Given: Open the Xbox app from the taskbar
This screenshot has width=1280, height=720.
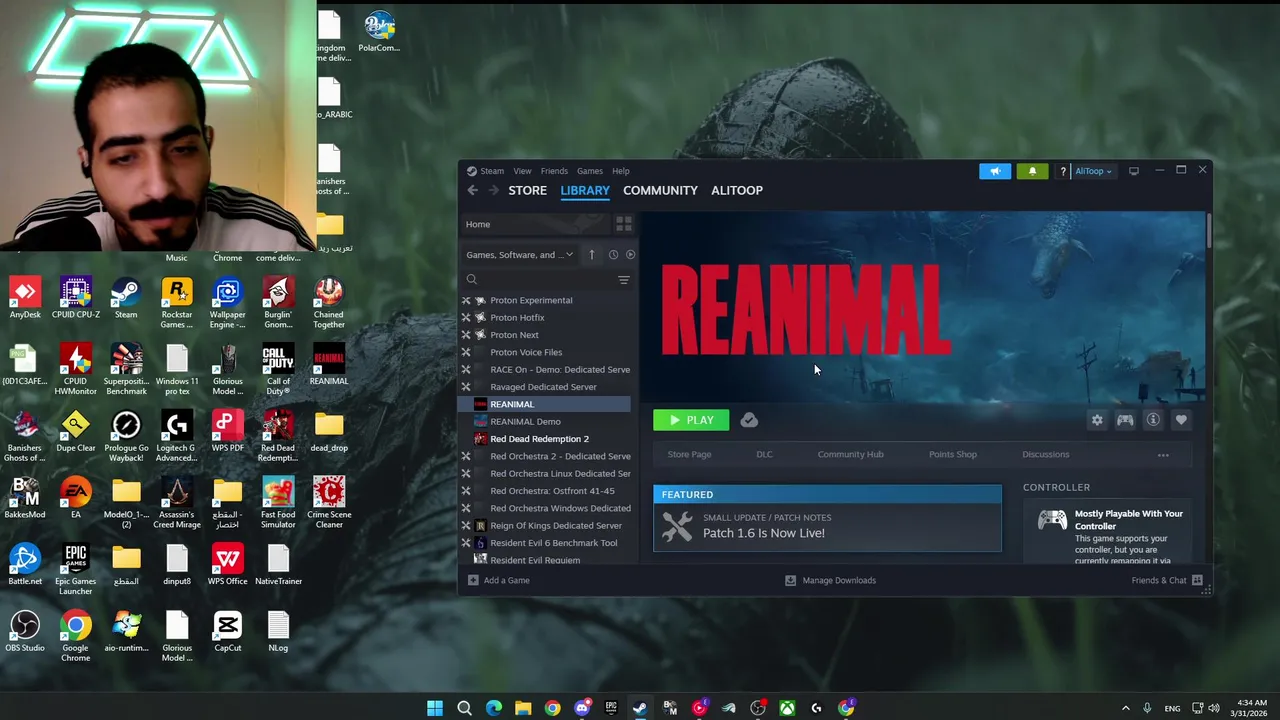Looking at the screenshot, I should [x=787, y=708].
